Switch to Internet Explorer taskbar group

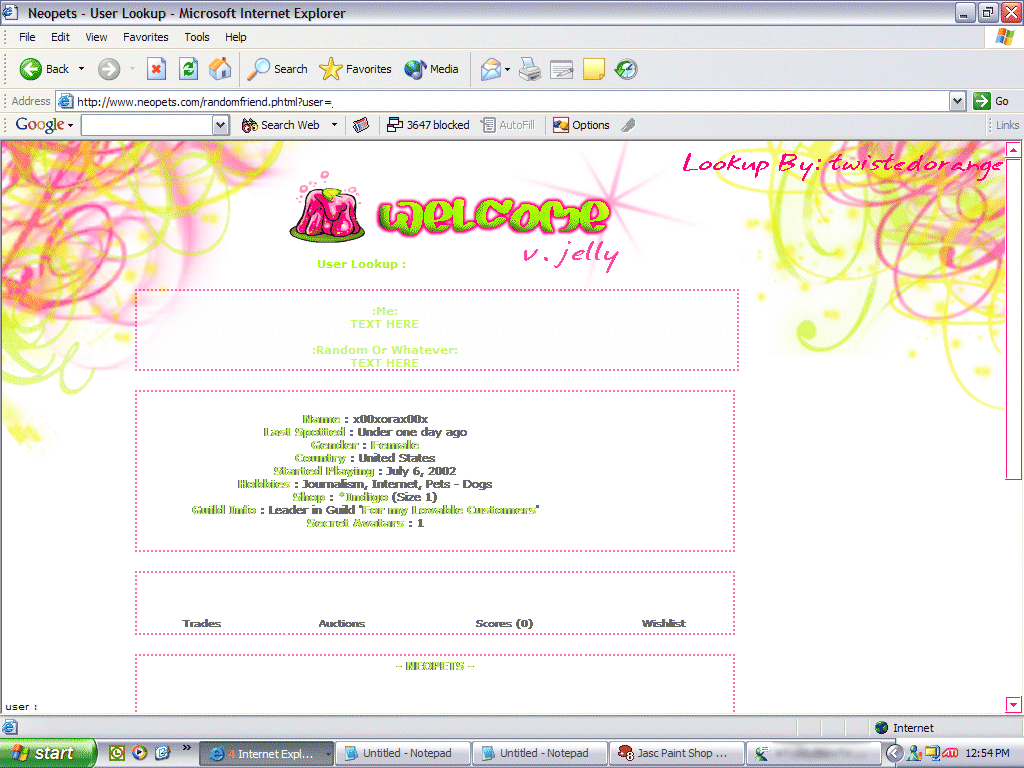click(x=266, y=754)
